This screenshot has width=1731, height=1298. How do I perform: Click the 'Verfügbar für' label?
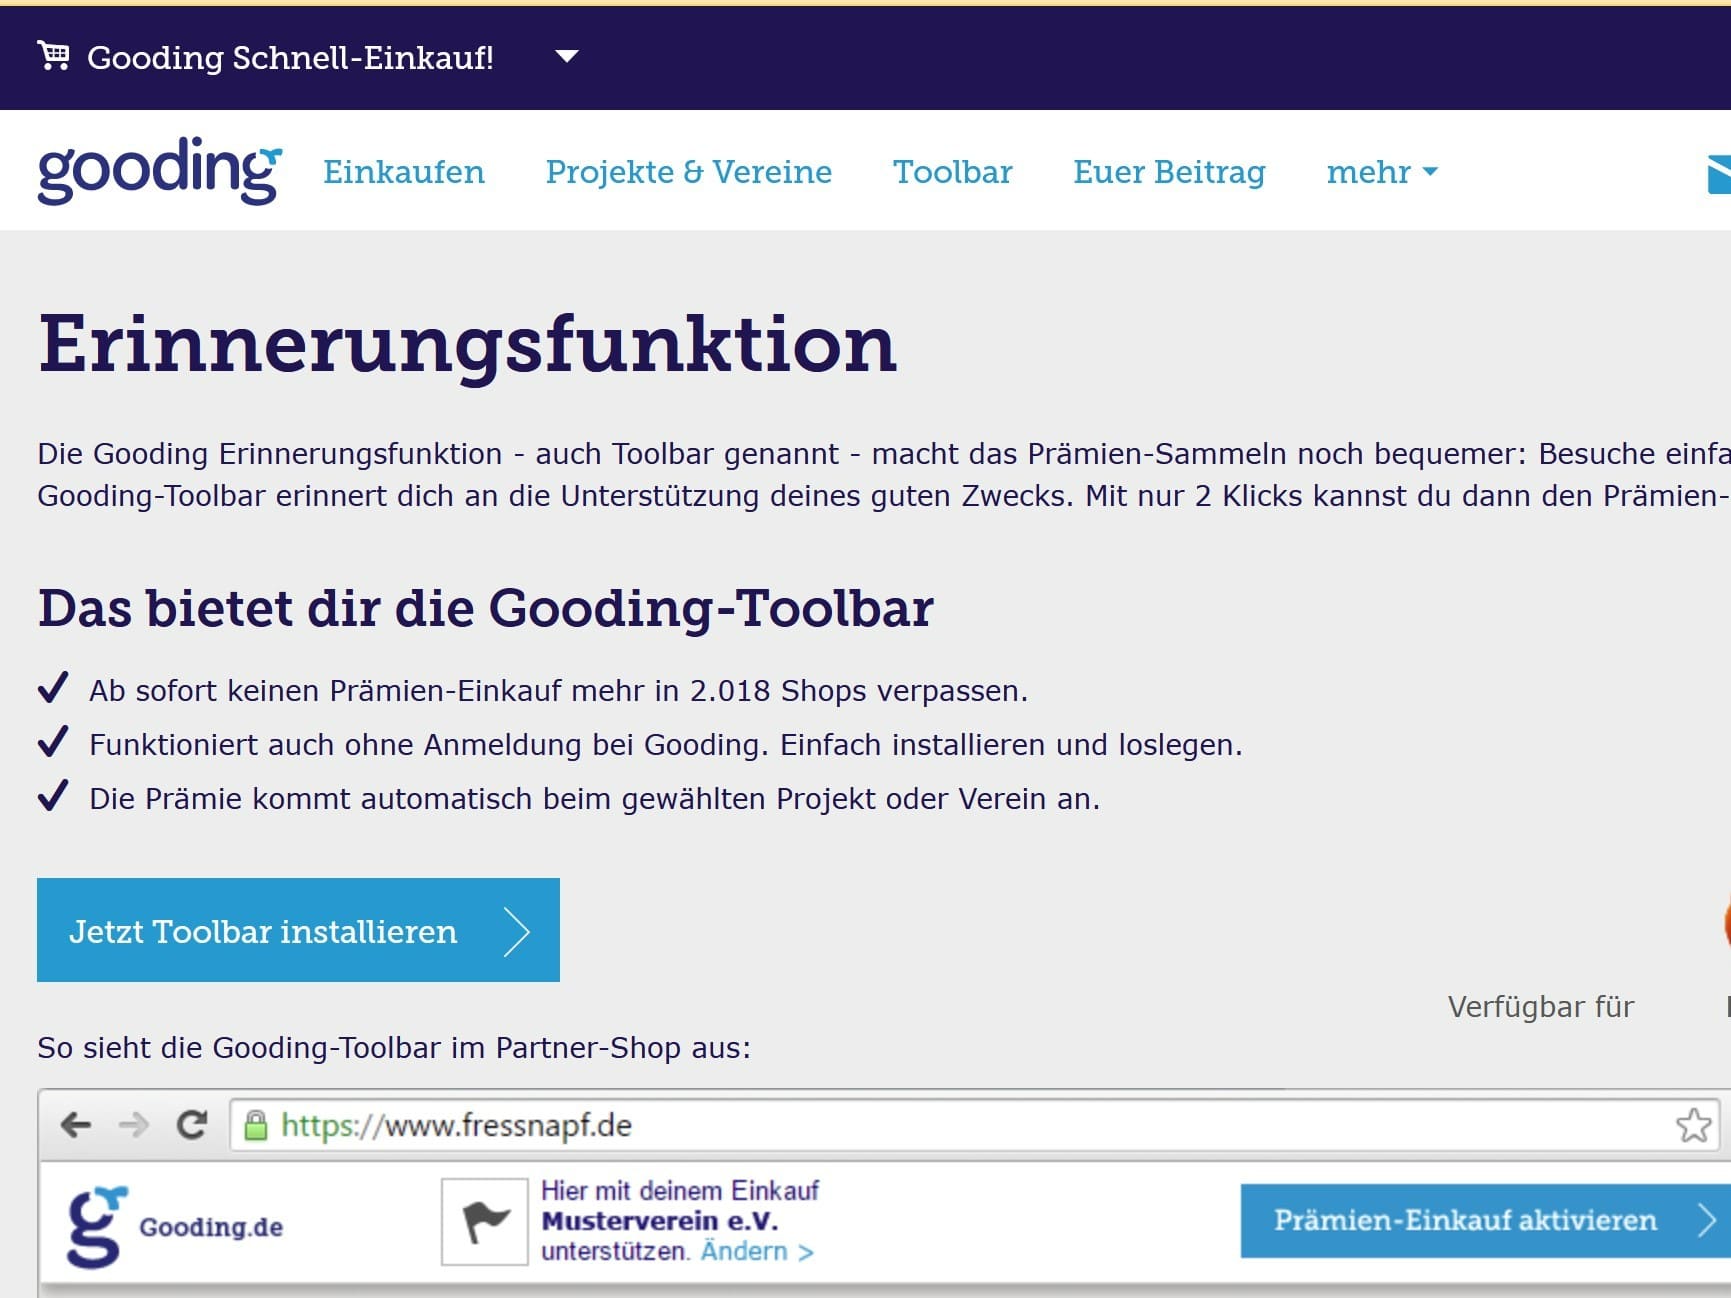click(1541, 1006)
